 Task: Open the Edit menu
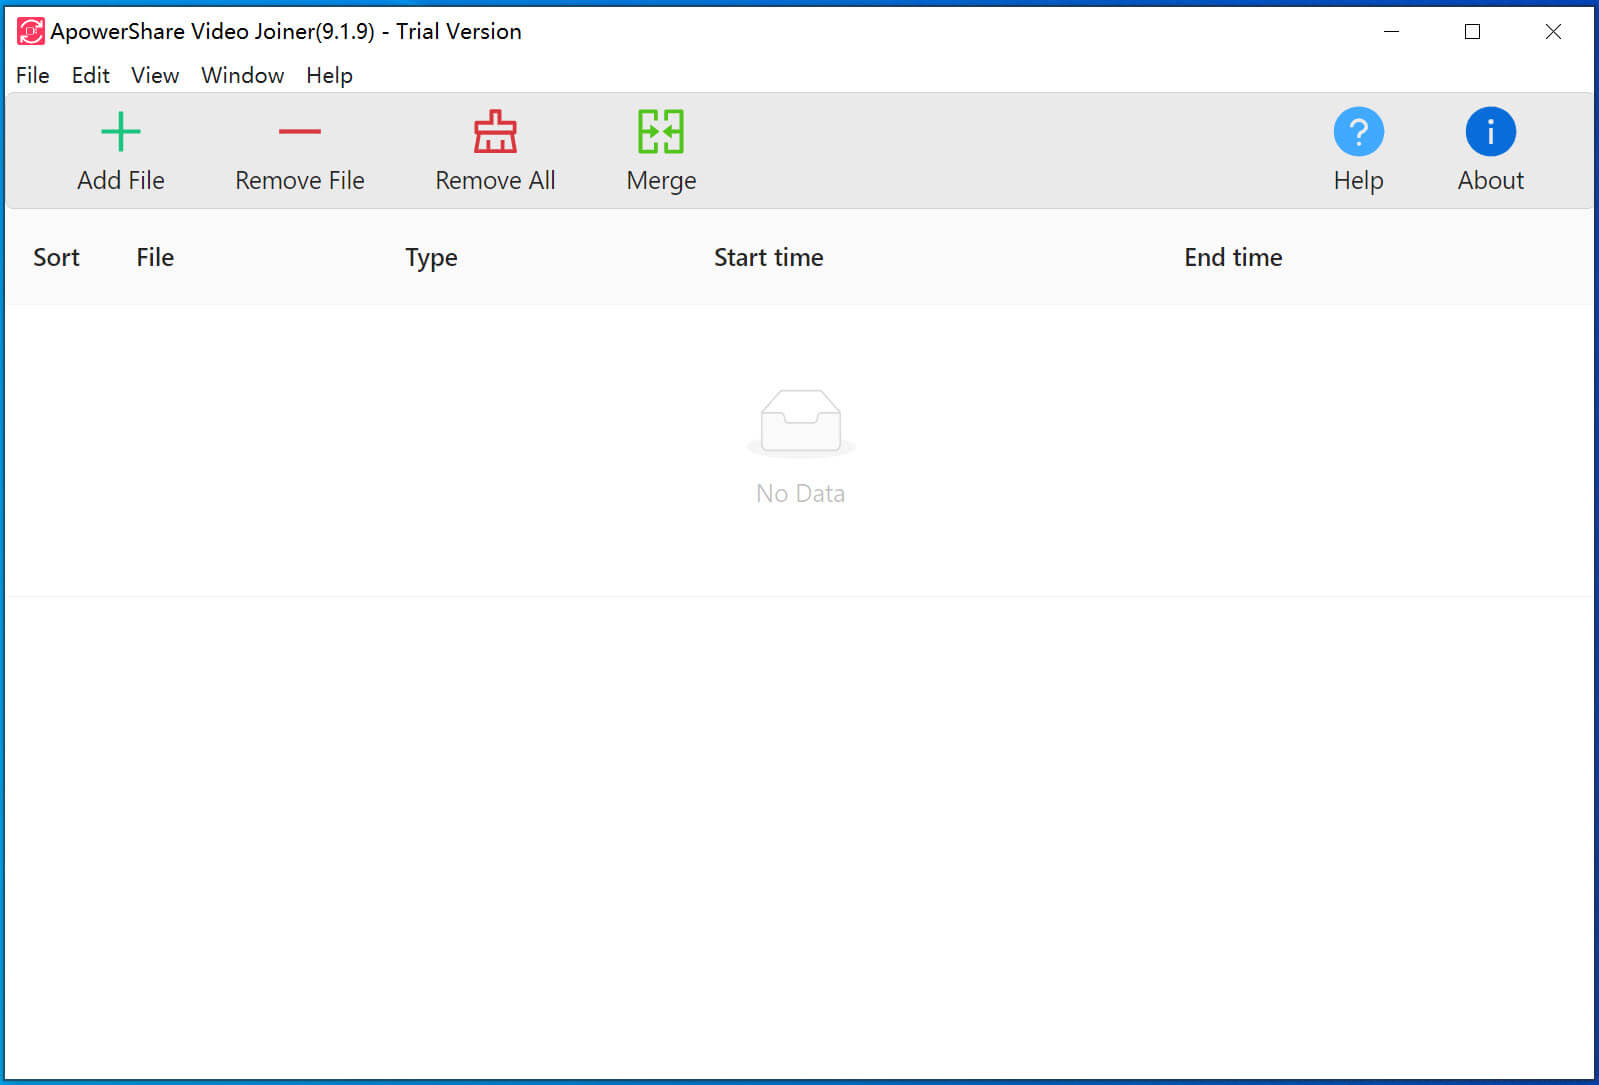tap(90, 76)
